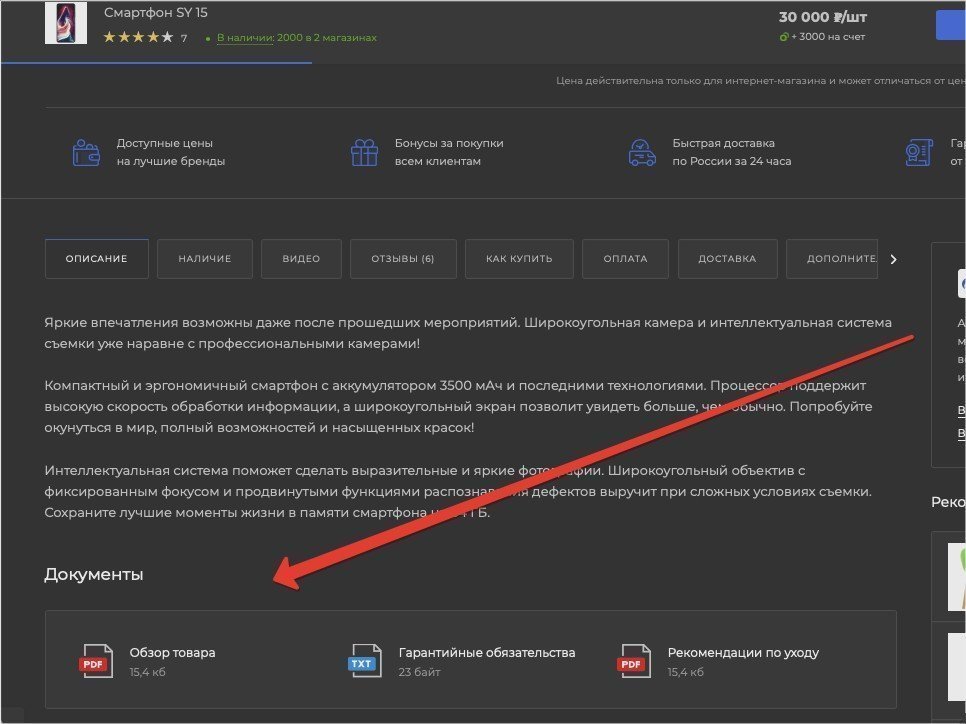Open the Описание tab
The image size is (966, 724).
coord(96,259)
